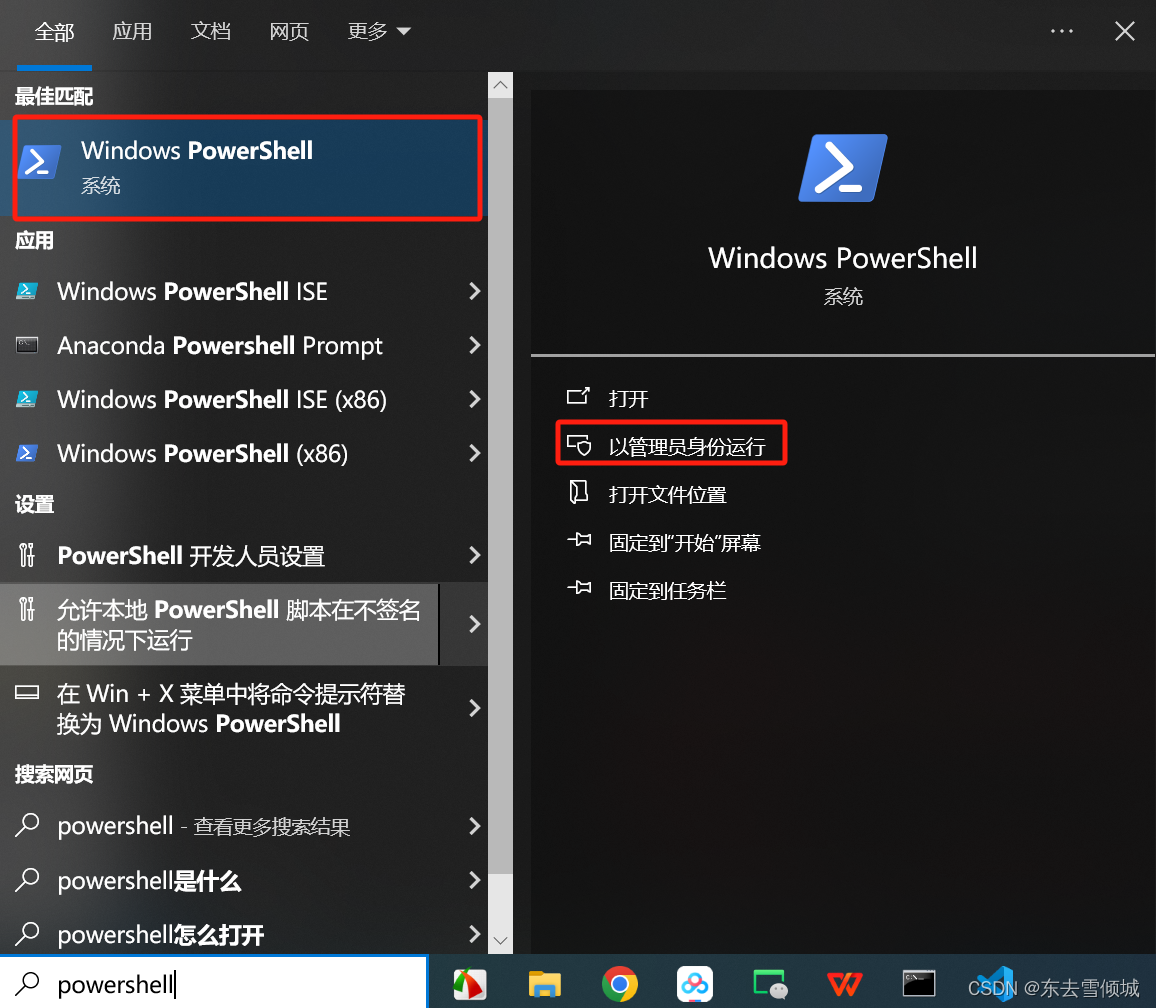Click the 打开文件位置 folder icon
This screenshot has height=1008, width=1156.
click(x=579, y=493)
